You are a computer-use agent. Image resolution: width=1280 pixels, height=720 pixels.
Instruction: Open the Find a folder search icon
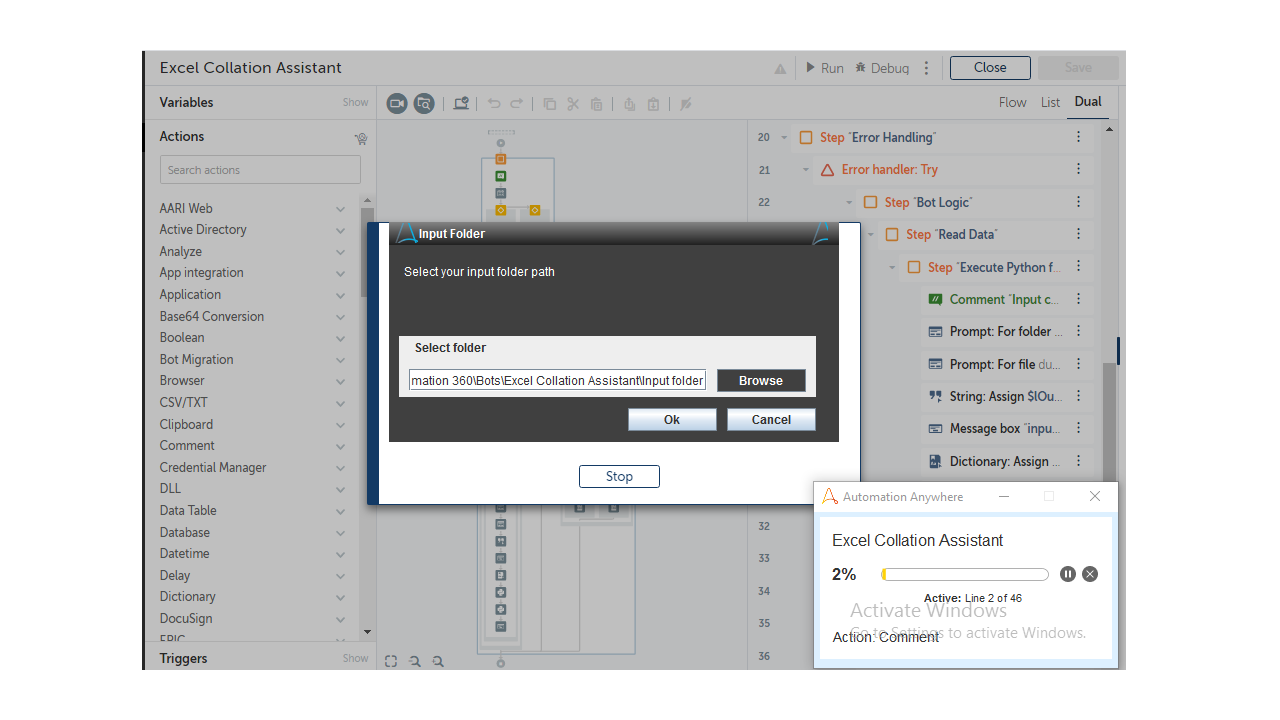tap(424, 103)
